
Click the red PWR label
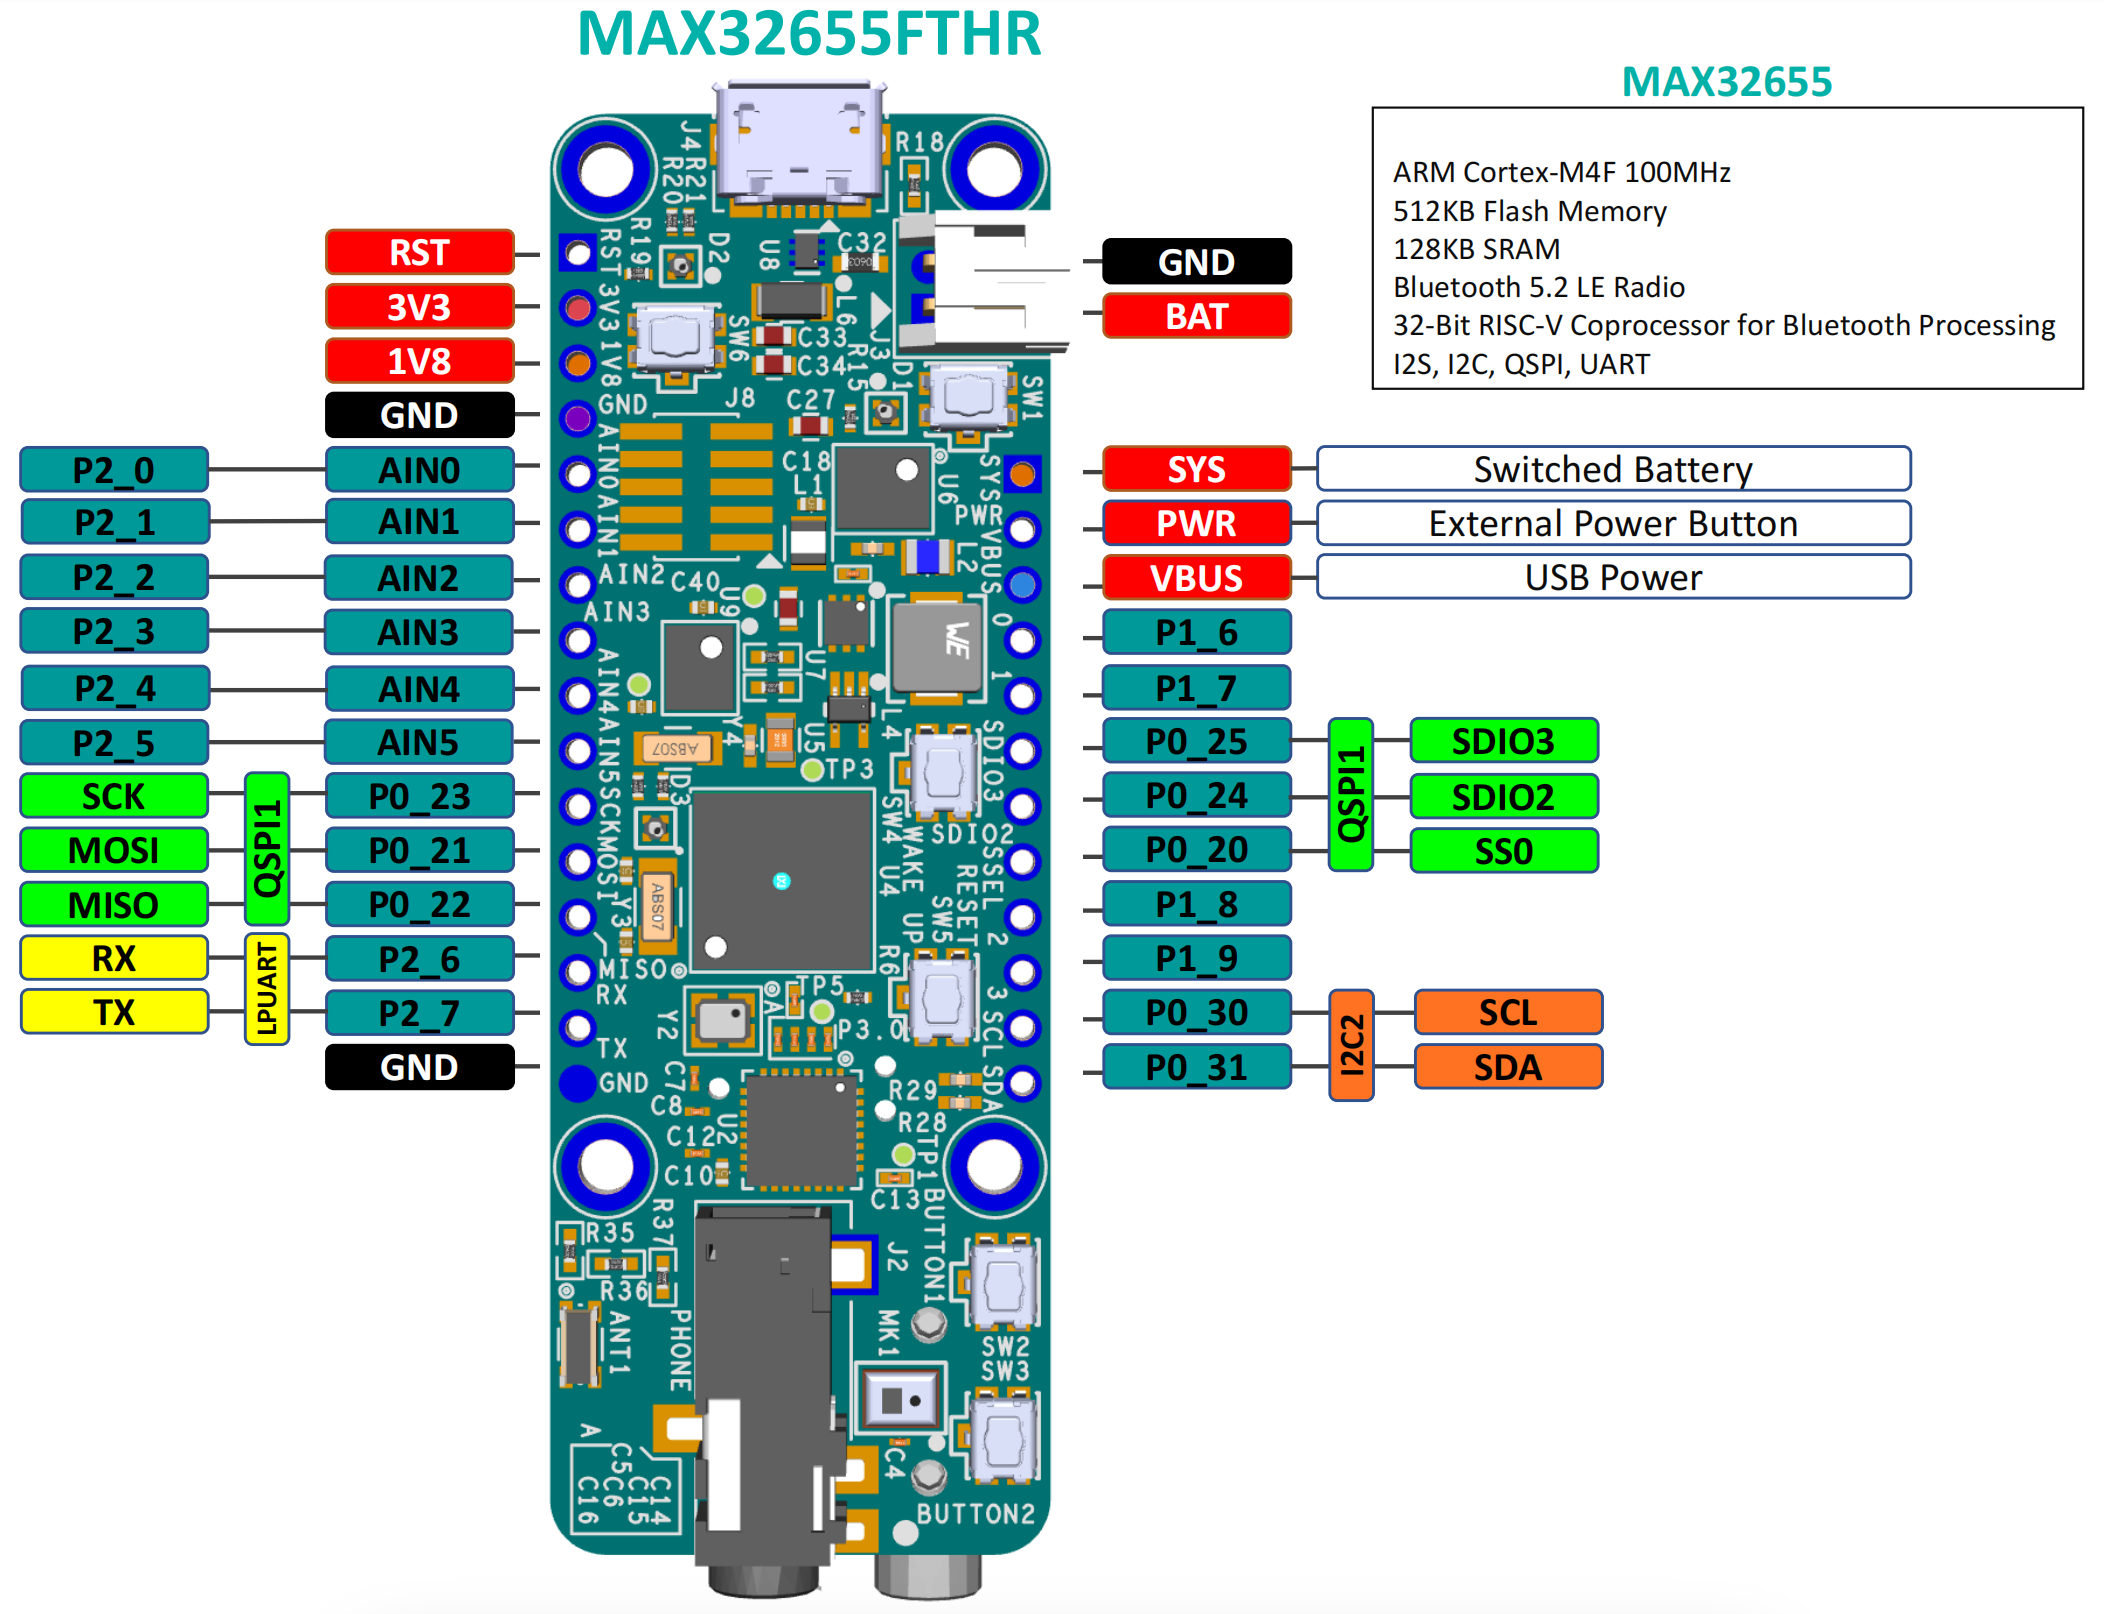click(1197, 523)
